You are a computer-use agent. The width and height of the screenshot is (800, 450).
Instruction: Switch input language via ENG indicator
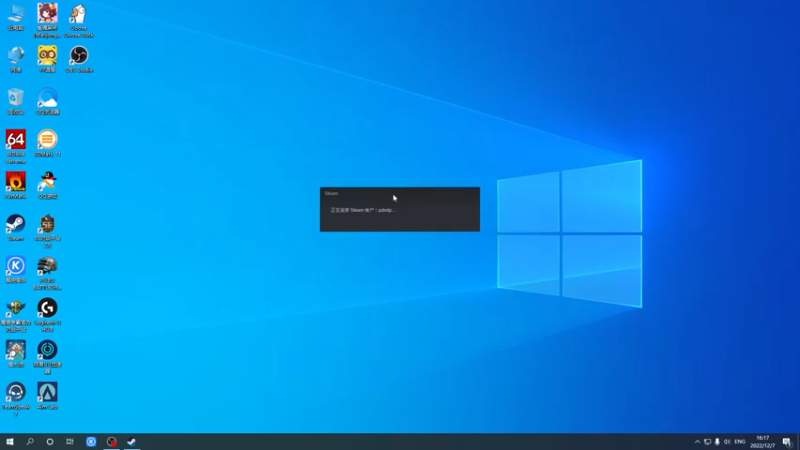[x=740, y=442]
